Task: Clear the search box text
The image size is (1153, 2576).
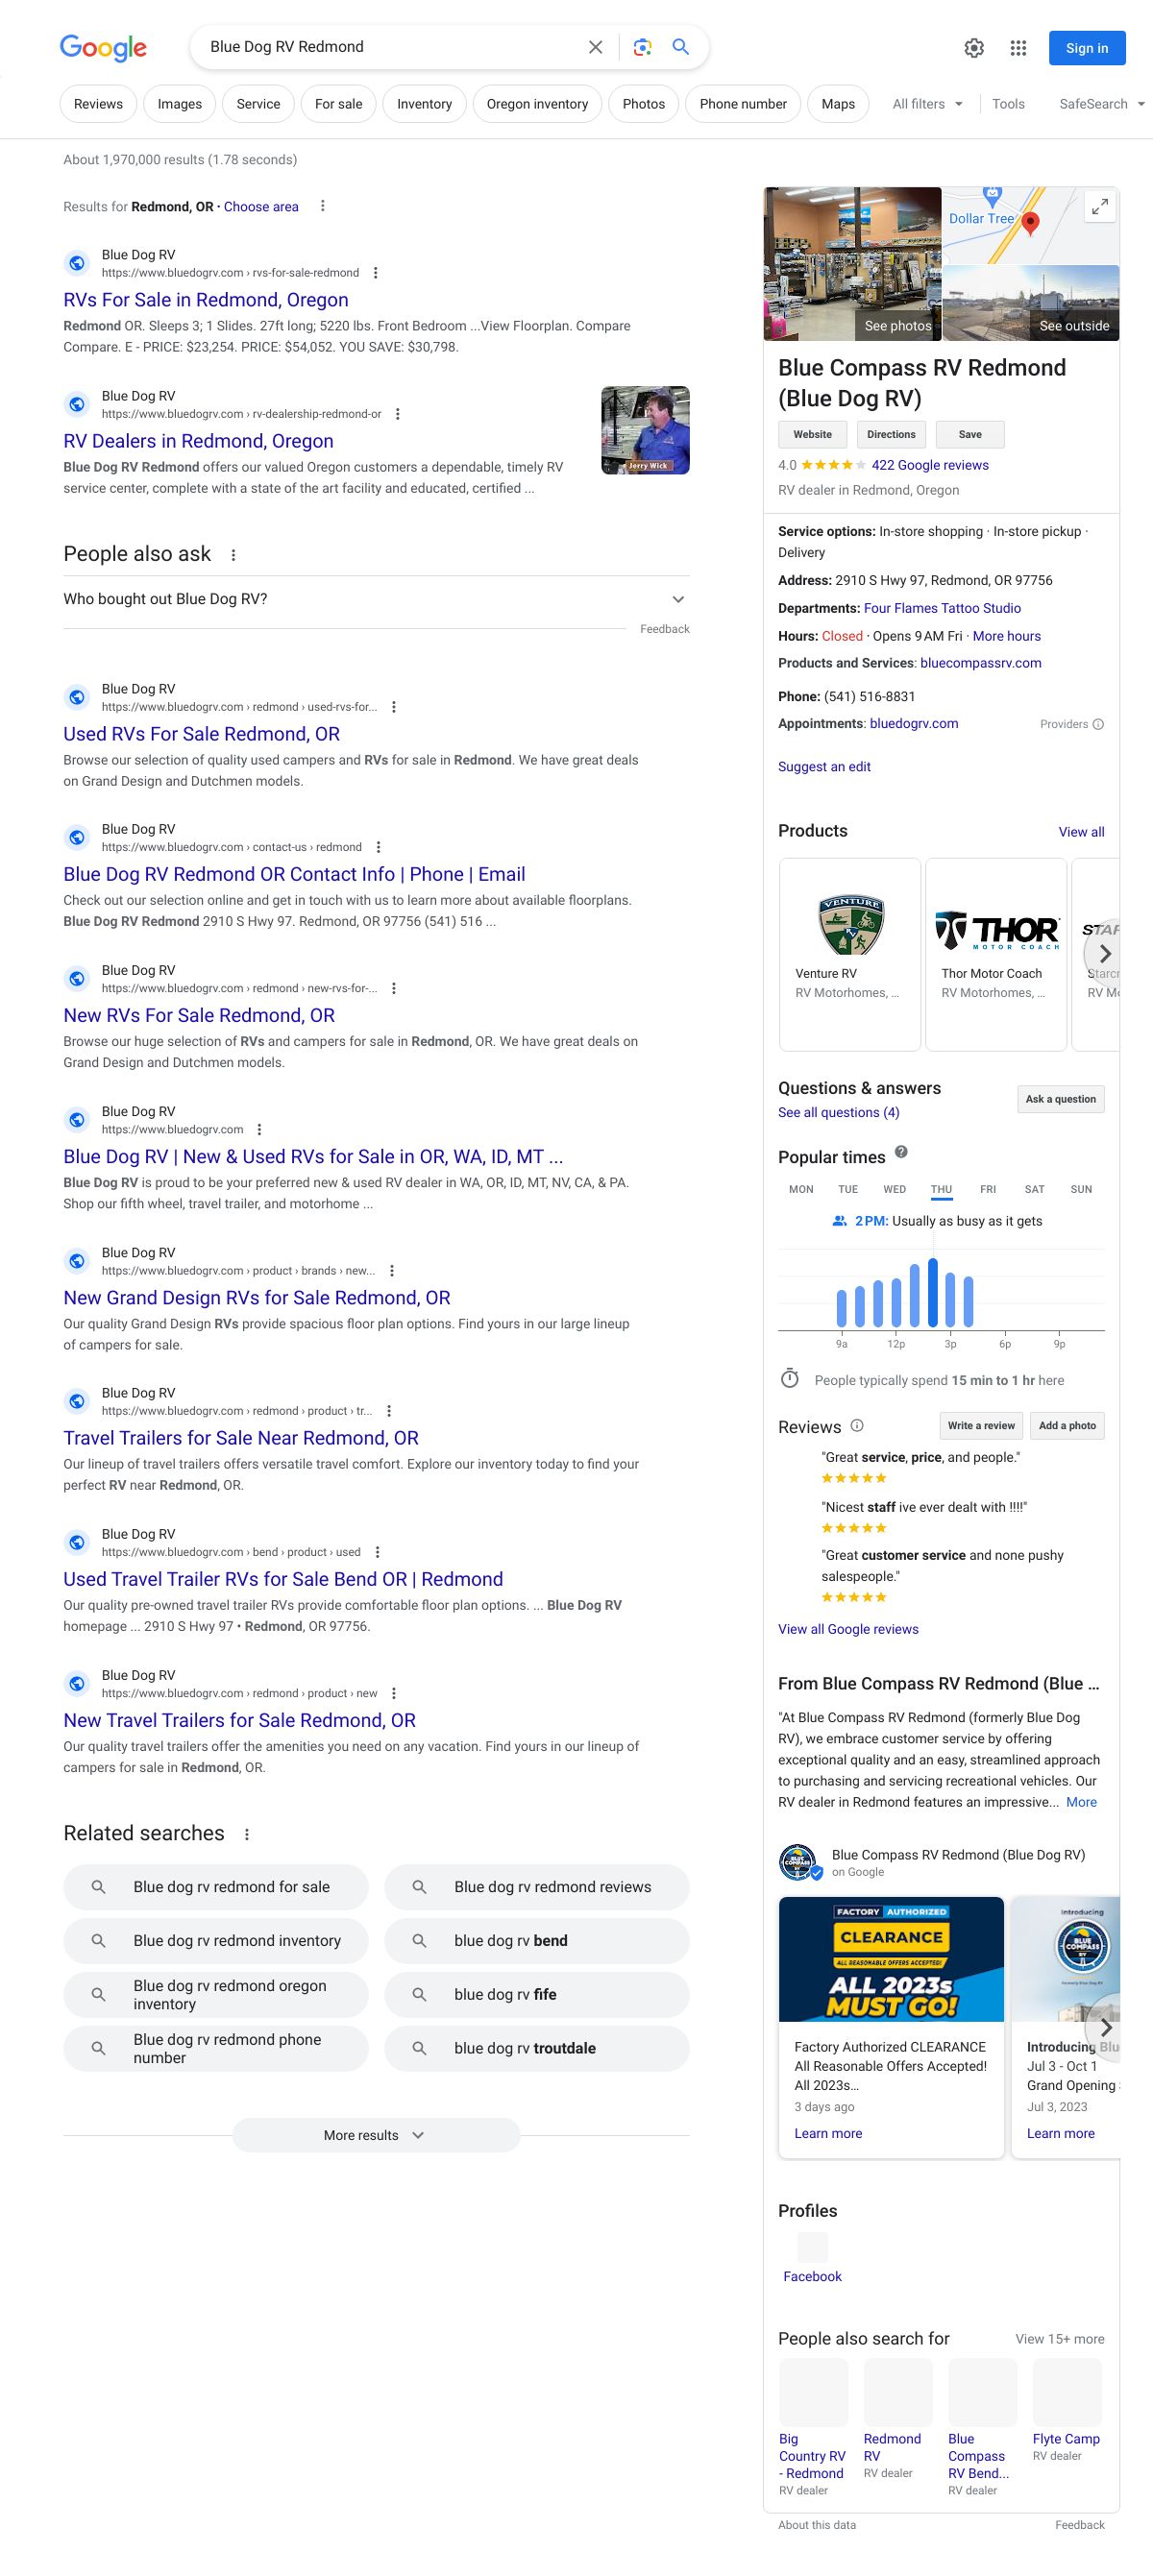Action: coord(595,47)
